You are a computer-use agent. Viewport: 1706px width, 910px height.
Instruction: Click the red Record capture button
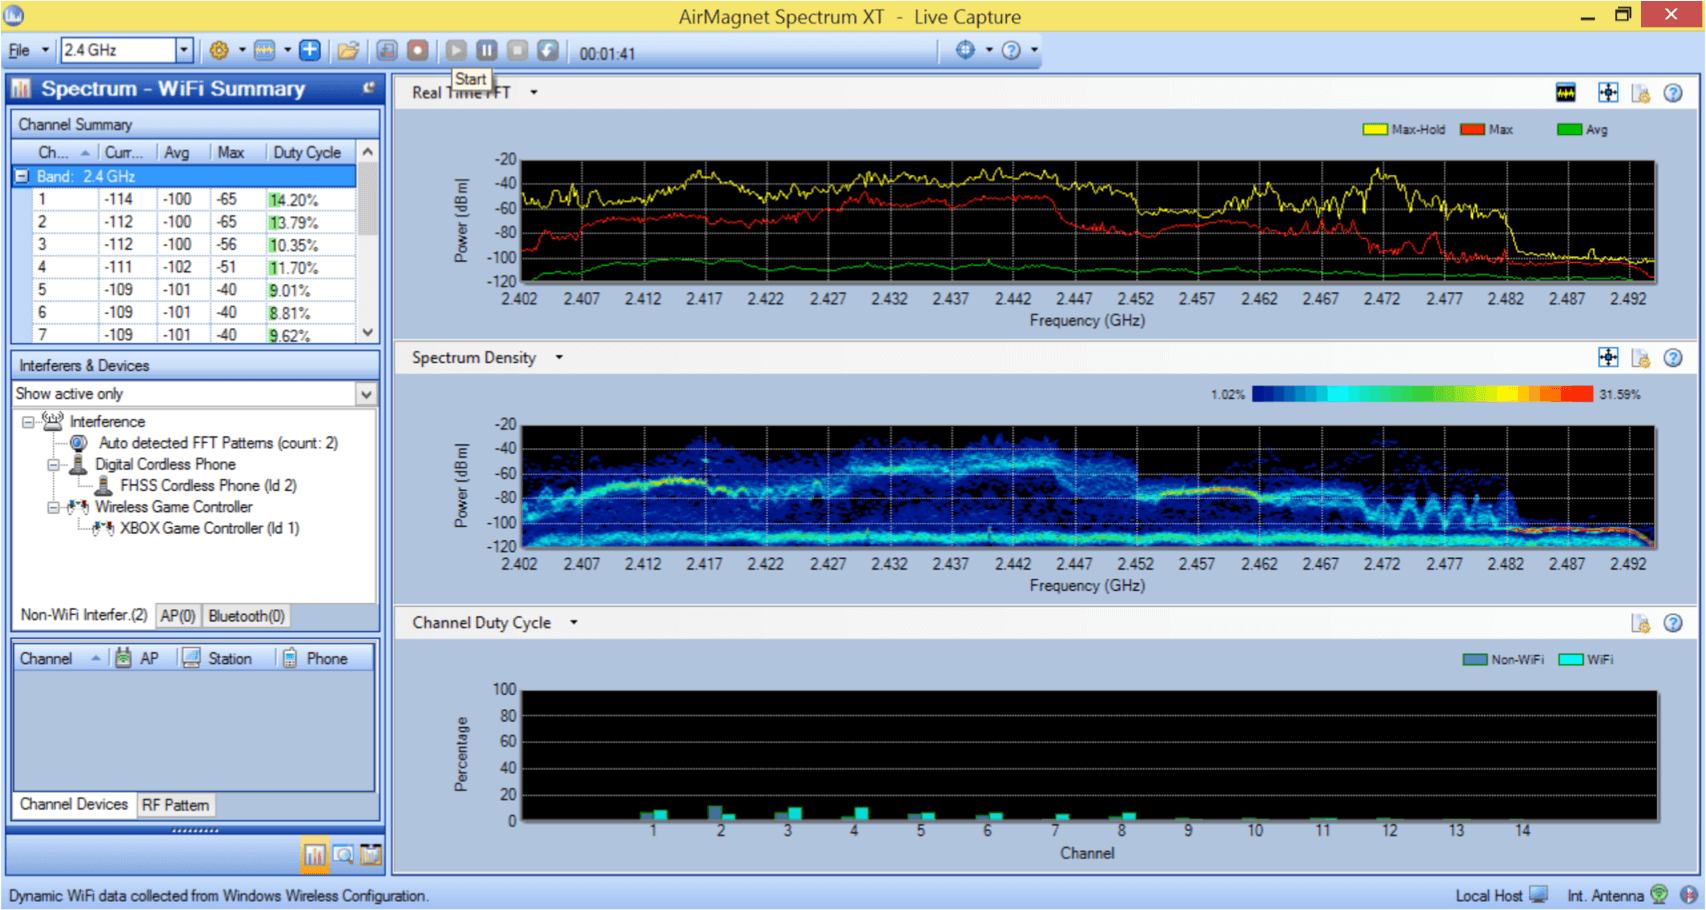(418, 50)
